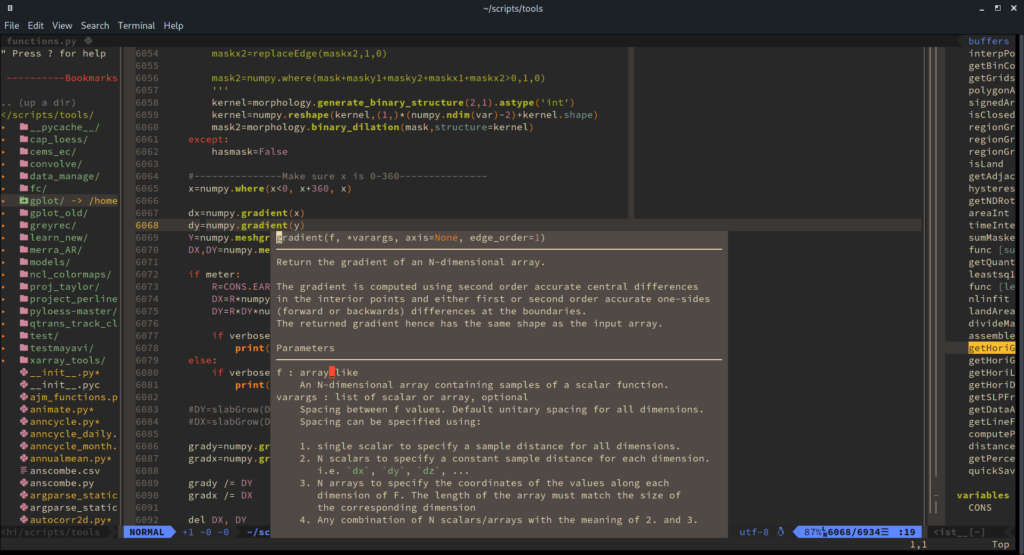Click the xarray_tools folder icon
The height and width of the screenshot is (555, 1024).
point(24,360)
